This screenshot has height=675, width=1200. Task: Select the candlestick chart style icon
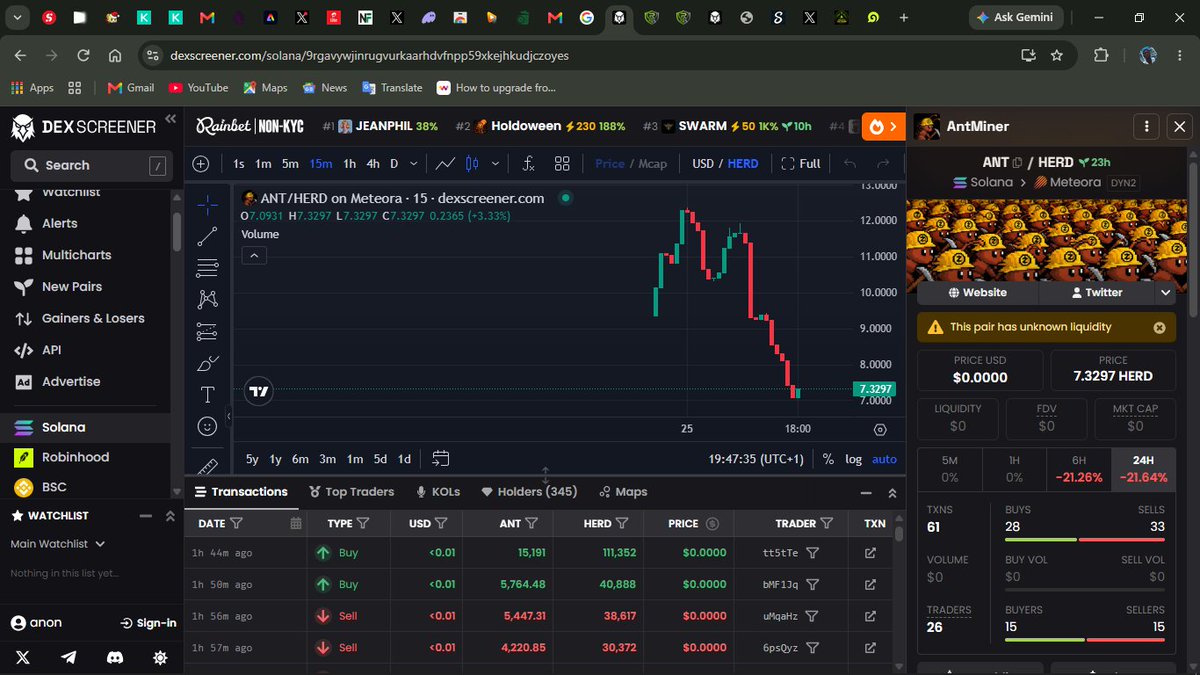tap(472, 164)
